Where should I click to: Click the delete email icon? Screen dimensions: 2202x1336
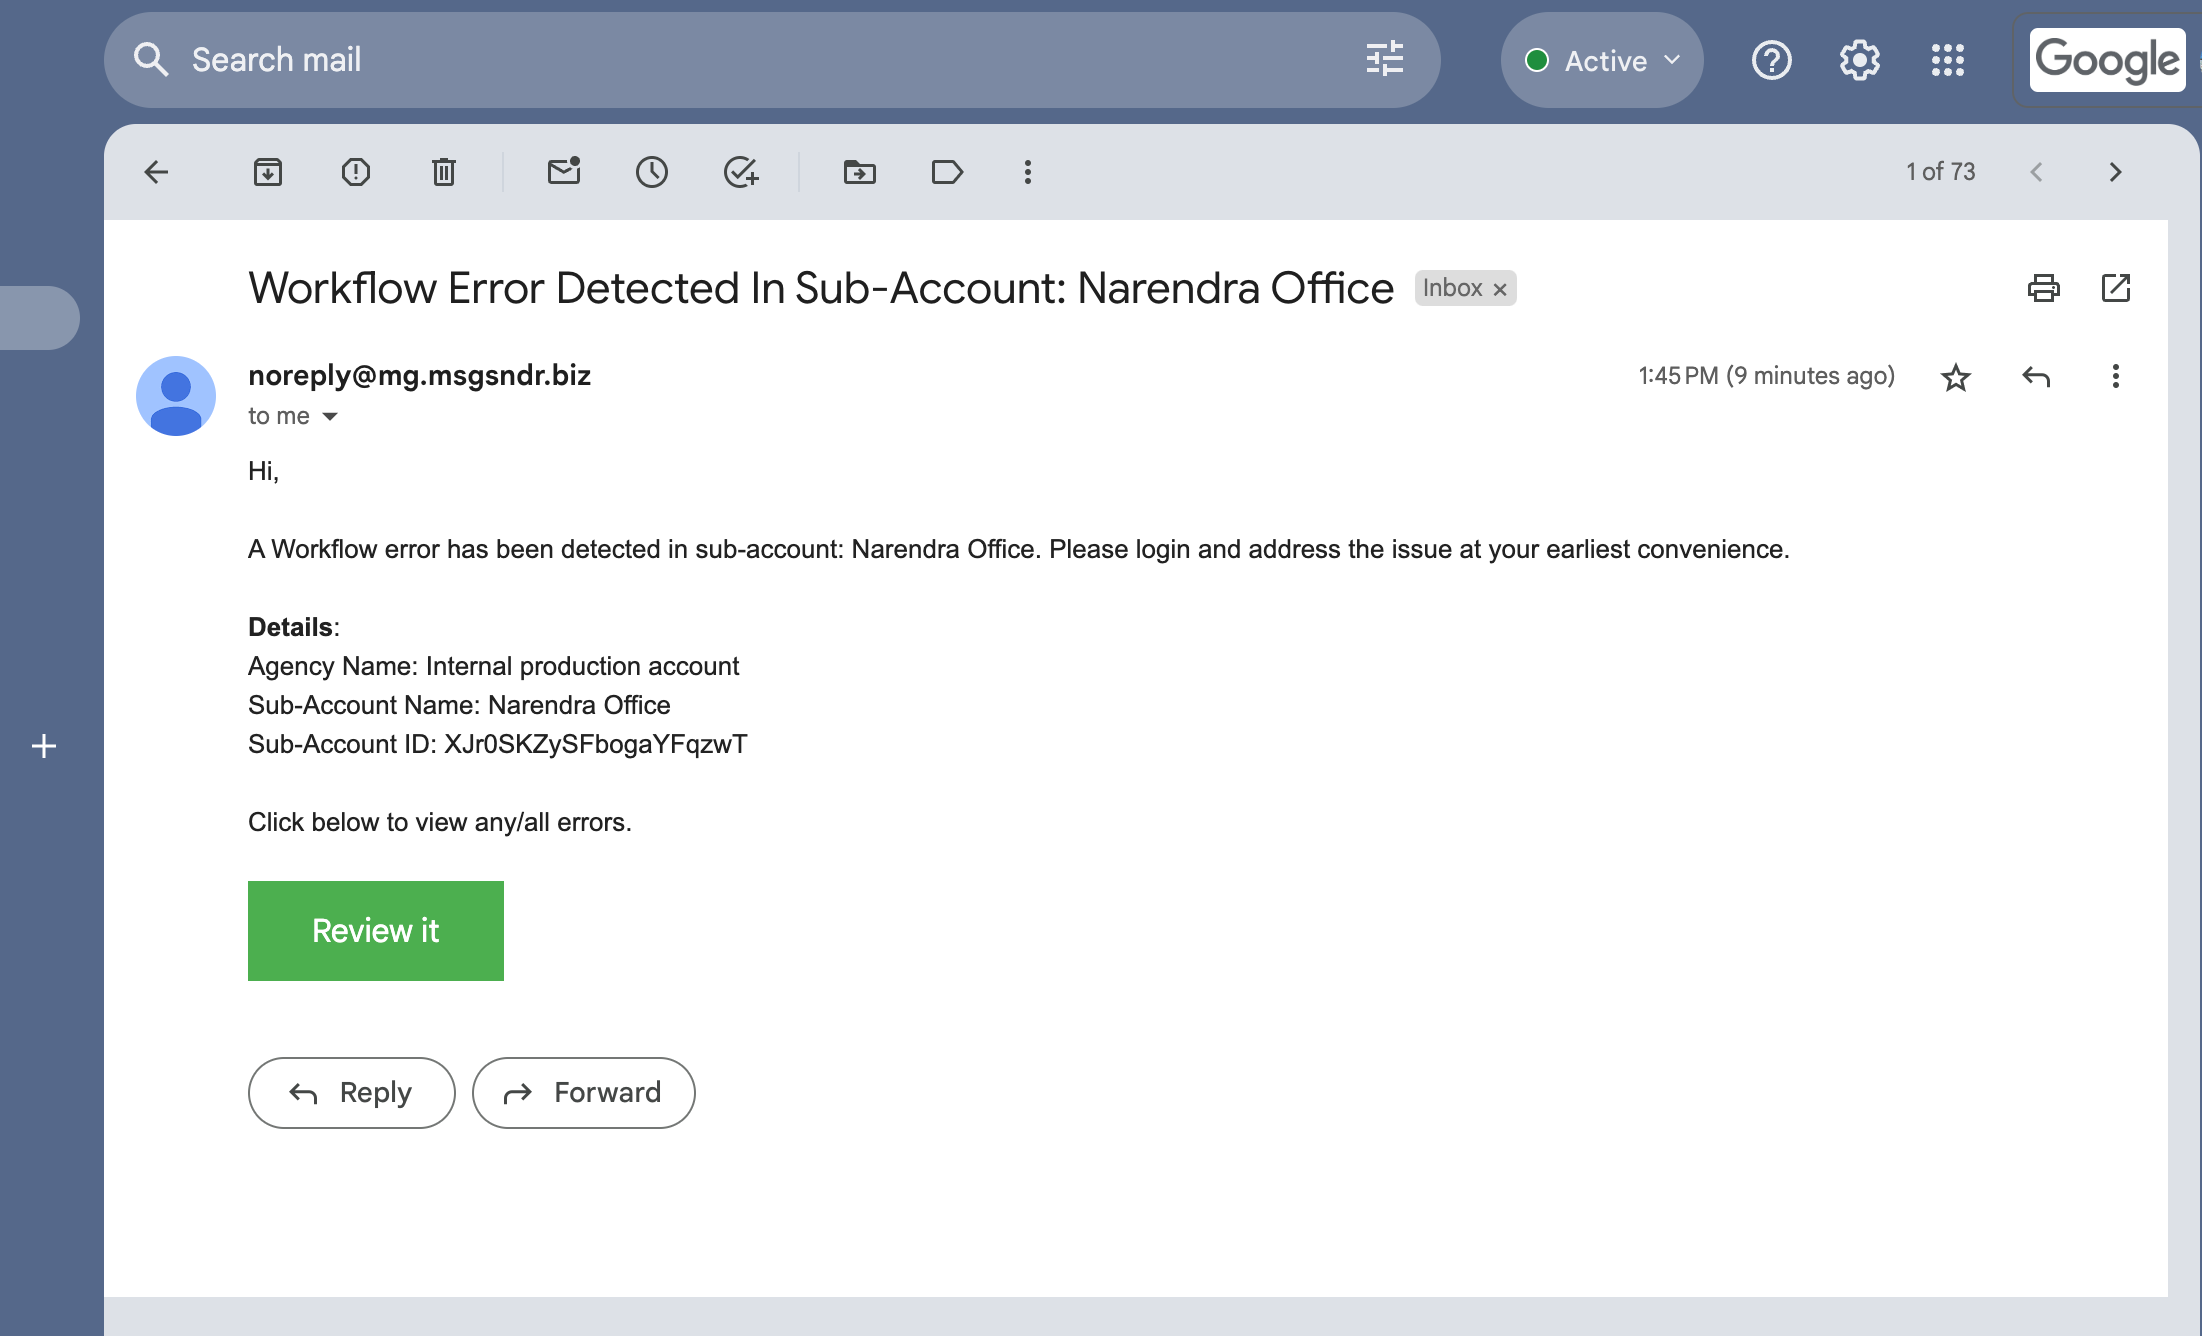(444, 172)
